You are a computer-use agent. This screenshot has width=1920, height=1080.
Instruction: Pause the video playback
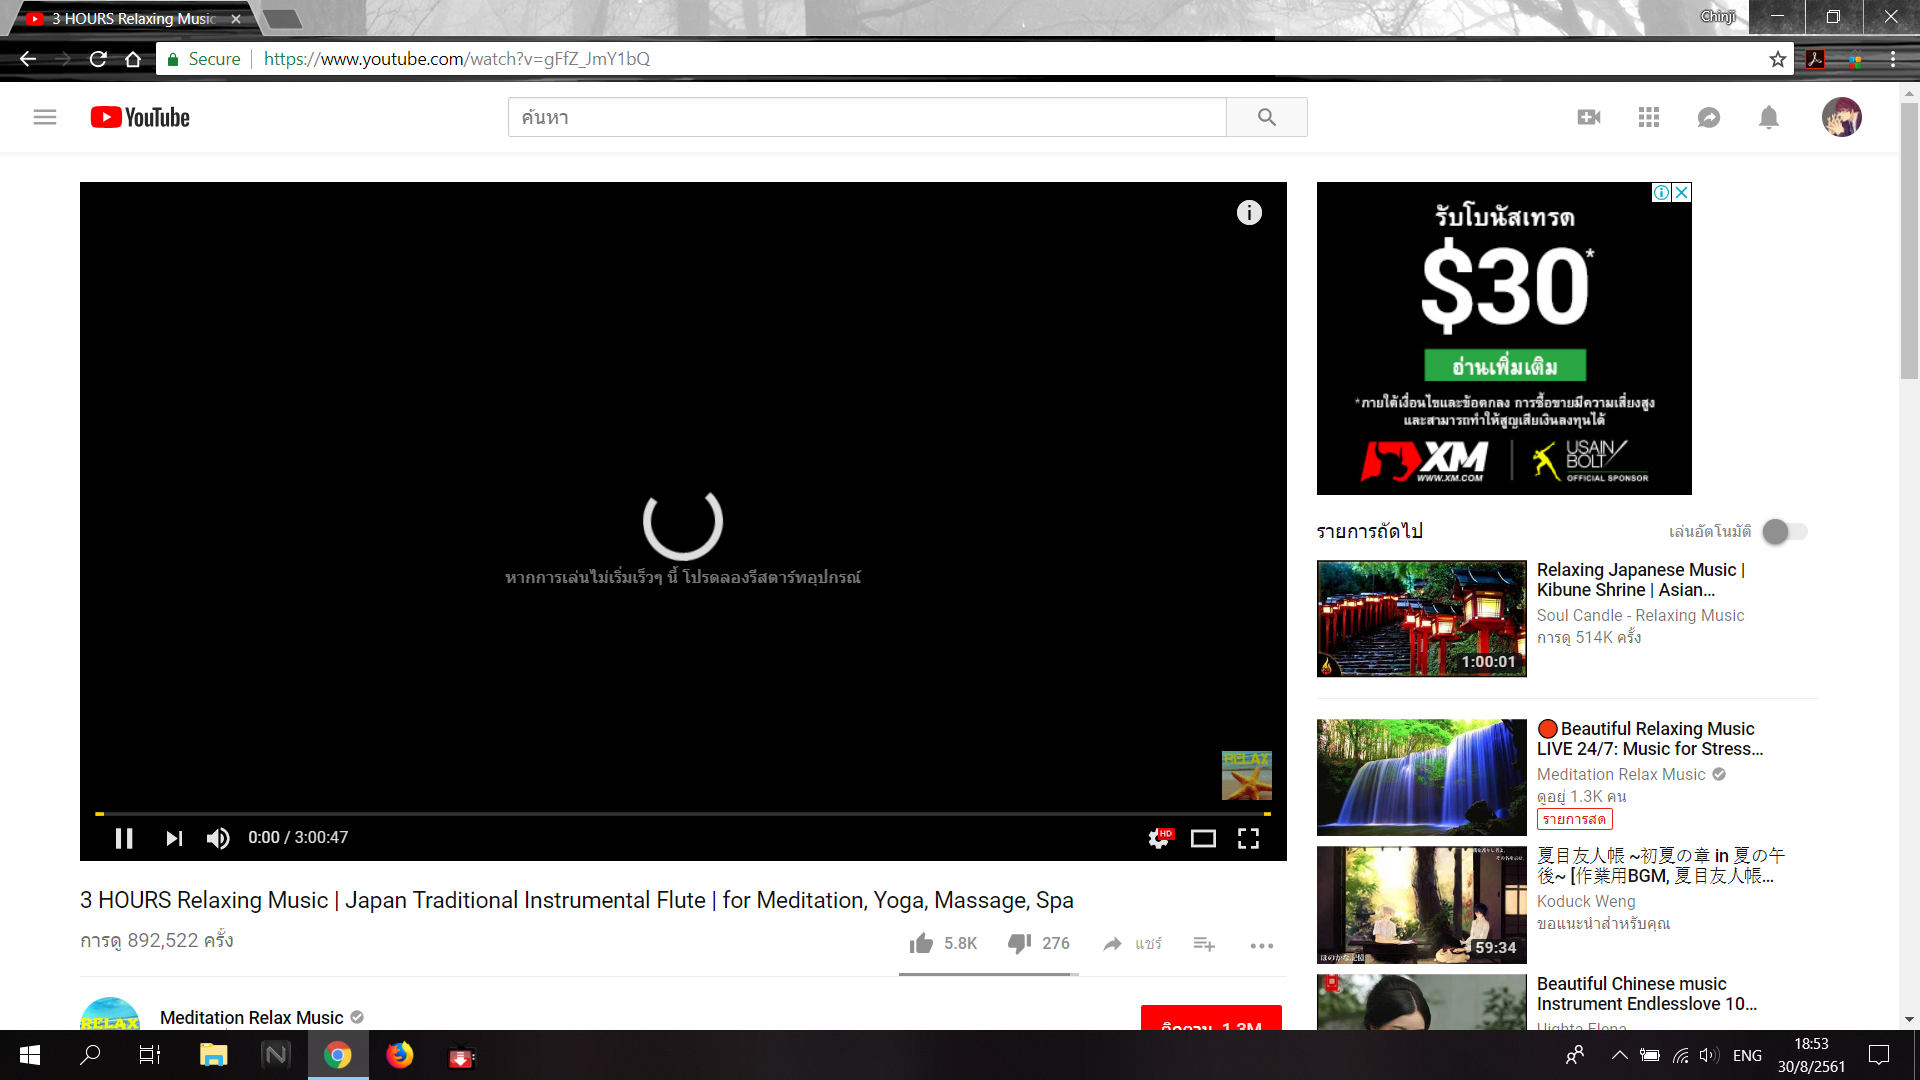(x=124, y=838)
